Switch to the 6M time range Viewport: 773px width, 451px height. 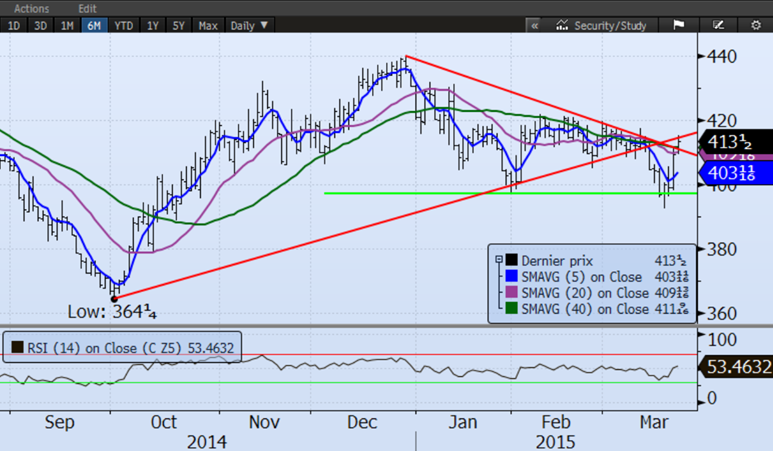coord(95,24)
